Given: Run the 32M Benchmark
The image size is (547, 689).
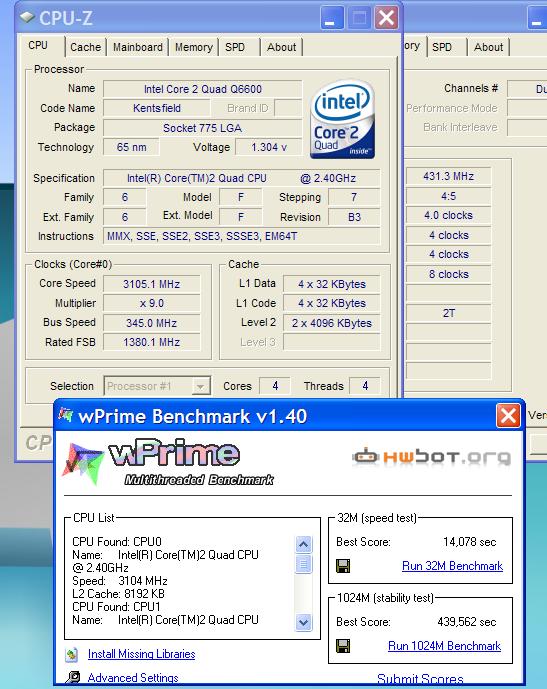Looking at the screenshot, I should point(453,566).
